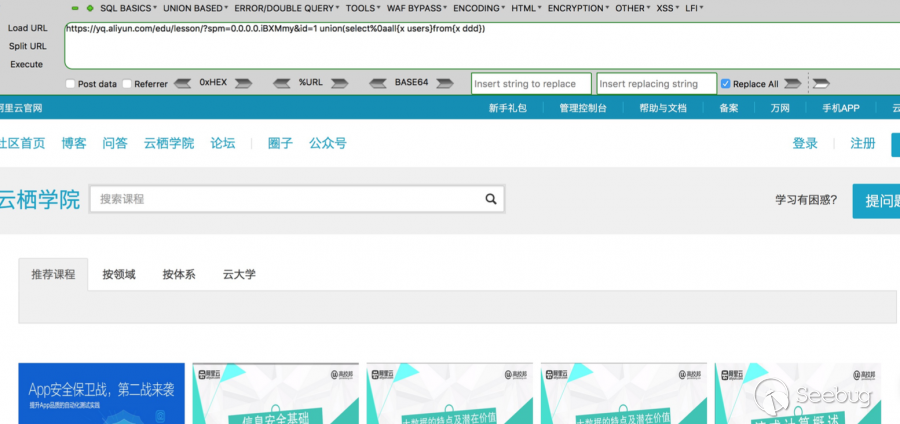Open 帮助与文档 in the top bar
Image resolution: width=900 pixels, height=424 pixels.
(x=663, y=108)
